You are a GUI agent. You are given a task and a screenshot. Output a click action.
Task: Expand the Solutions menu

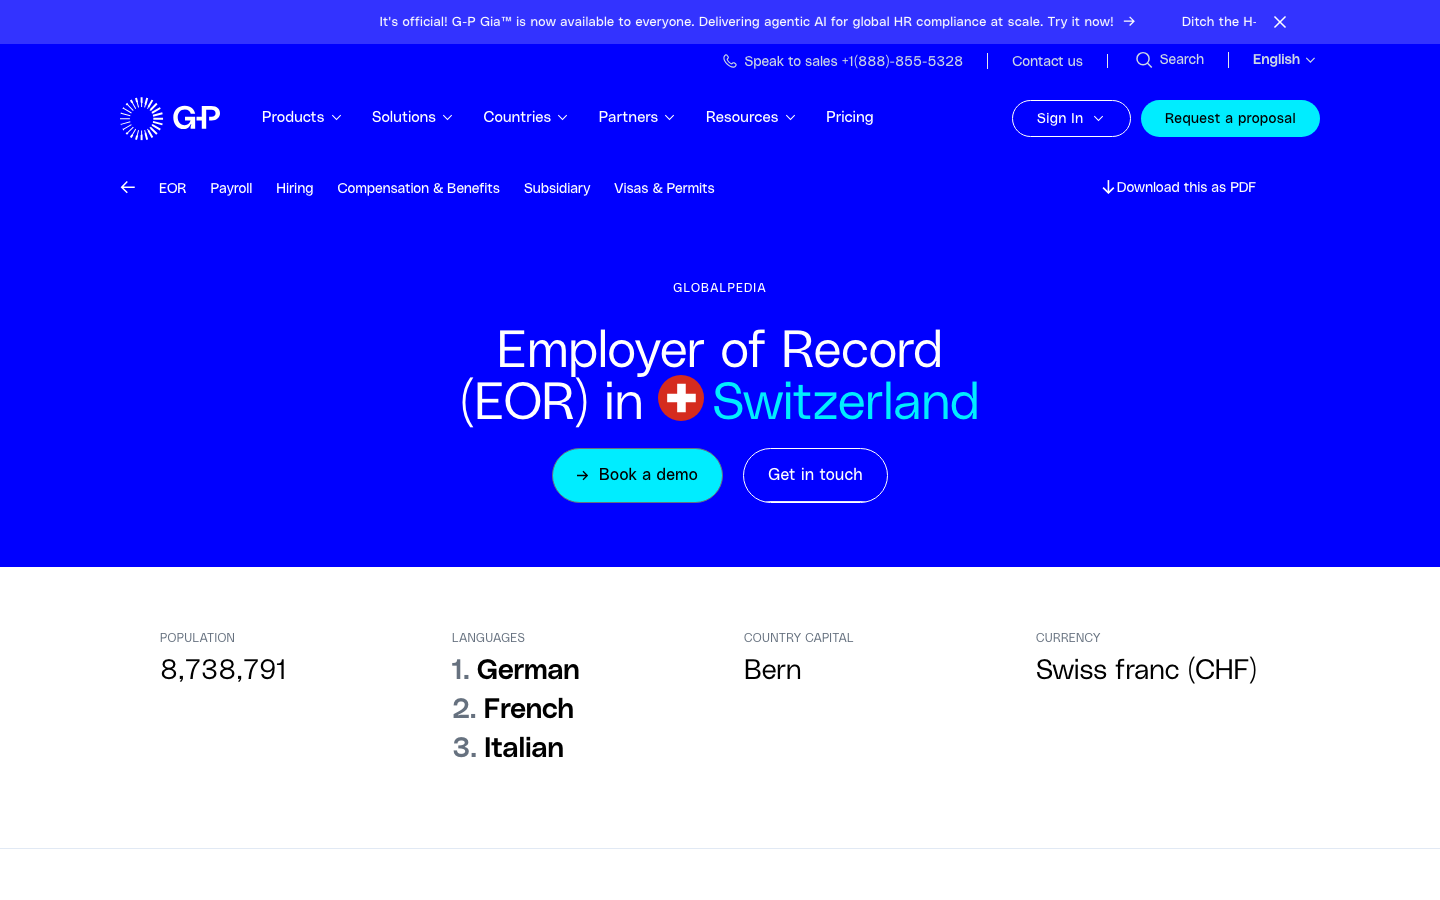[x=412, y=117]
